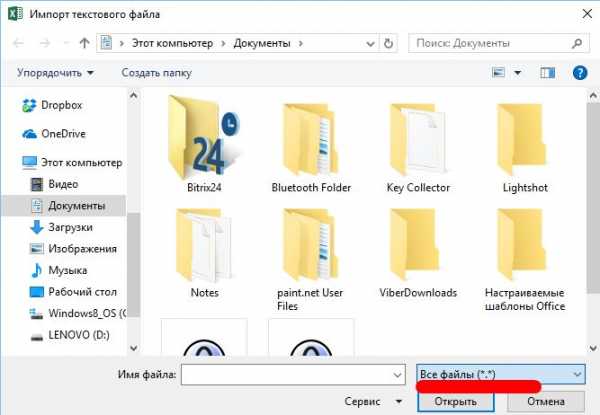Open the Упорядочить menu
The height and width of the screenshot is (415, 600).
click(55, 73)
